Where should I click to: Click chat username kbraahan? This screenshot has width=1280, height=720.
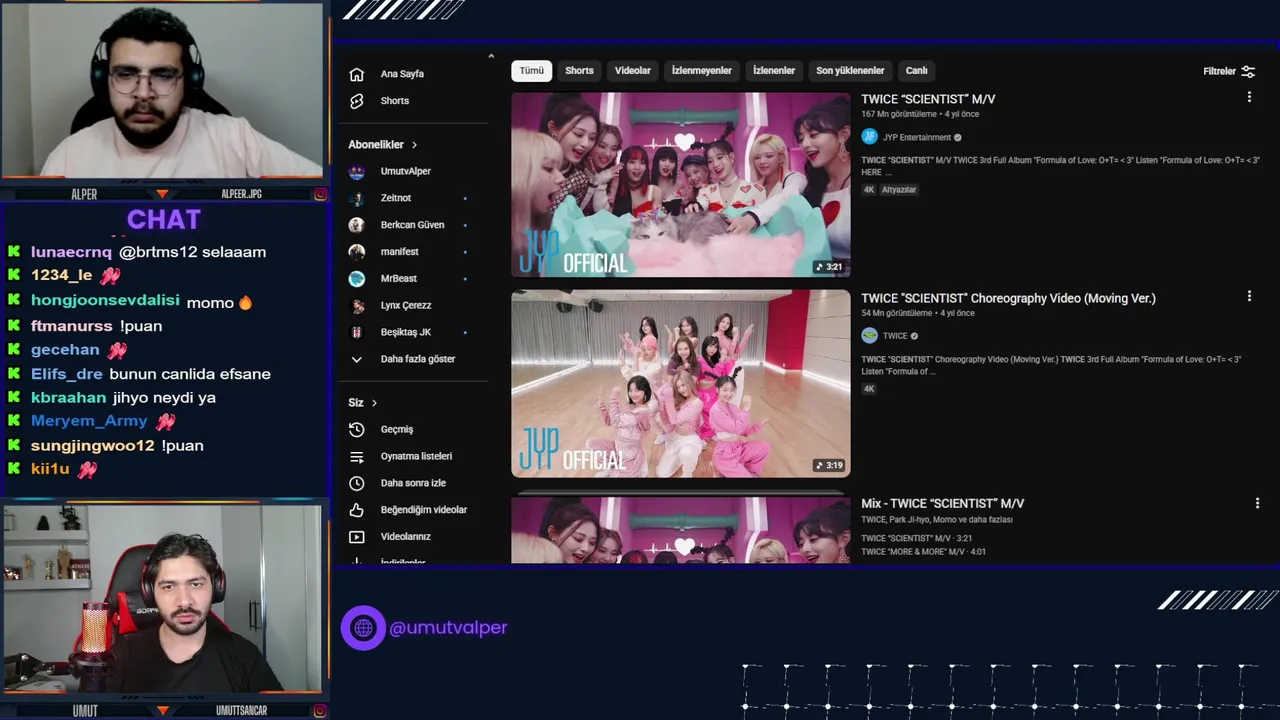click(68, 398)
